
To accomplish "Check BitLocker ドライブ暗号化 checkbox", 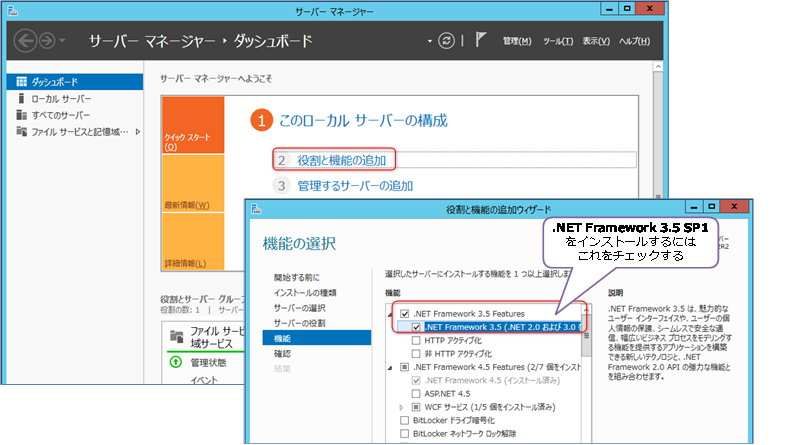I will point(405,420).
